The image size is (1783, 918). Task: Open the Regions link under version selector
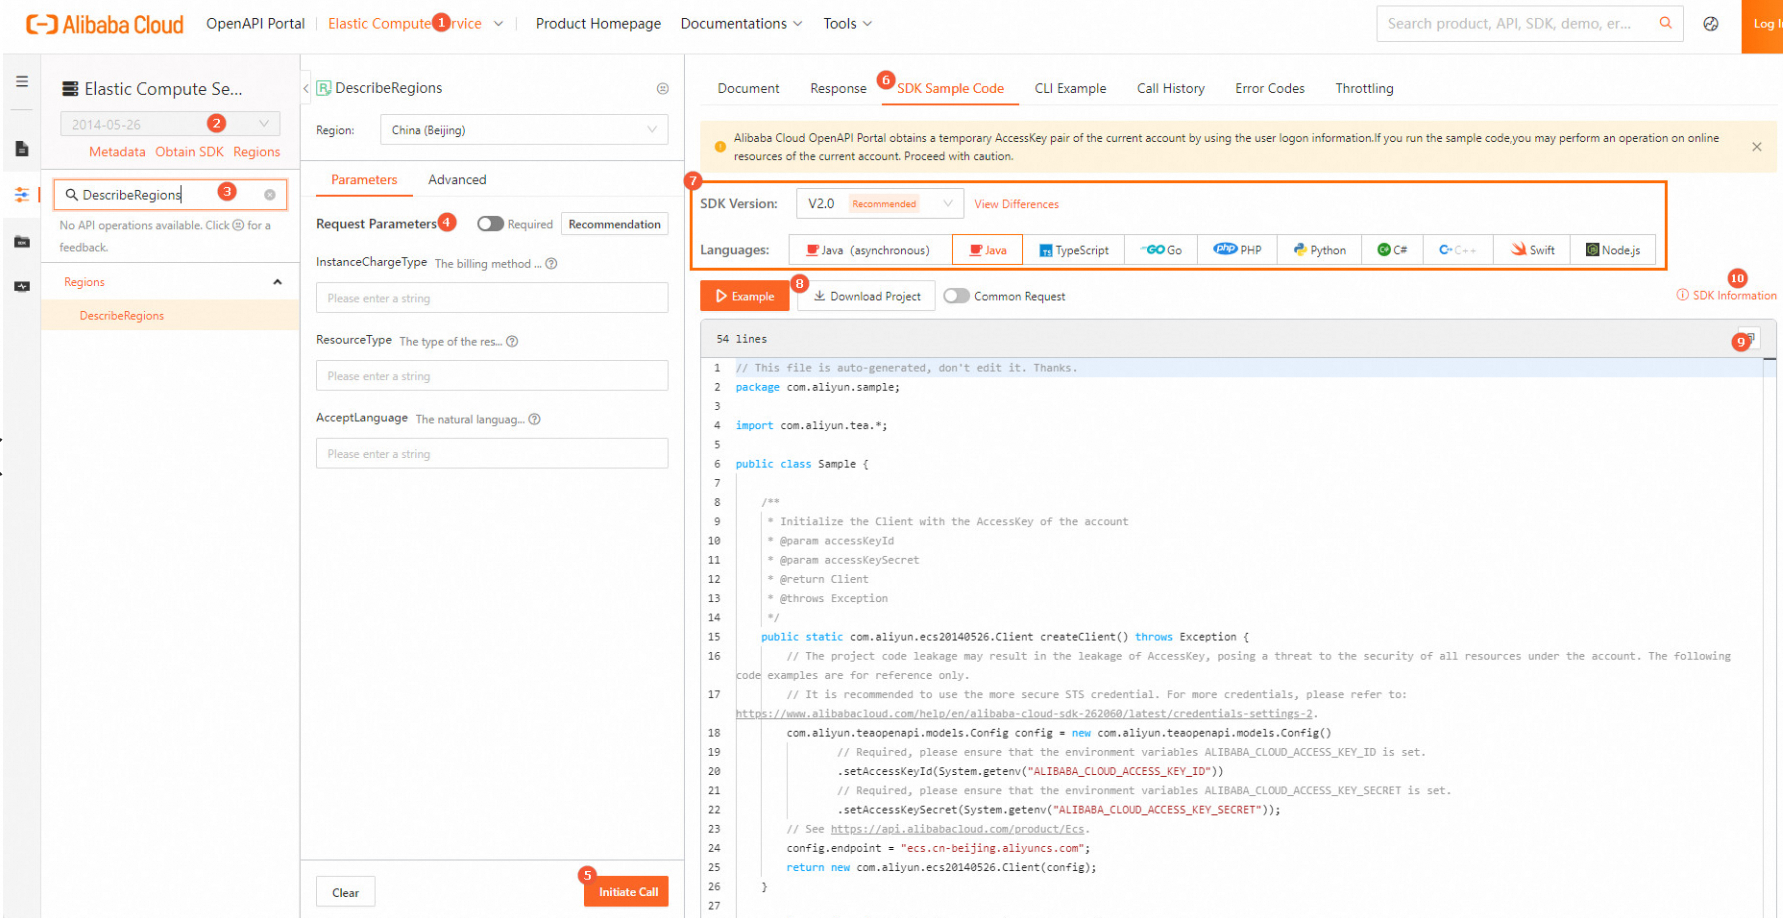[257, 152]
